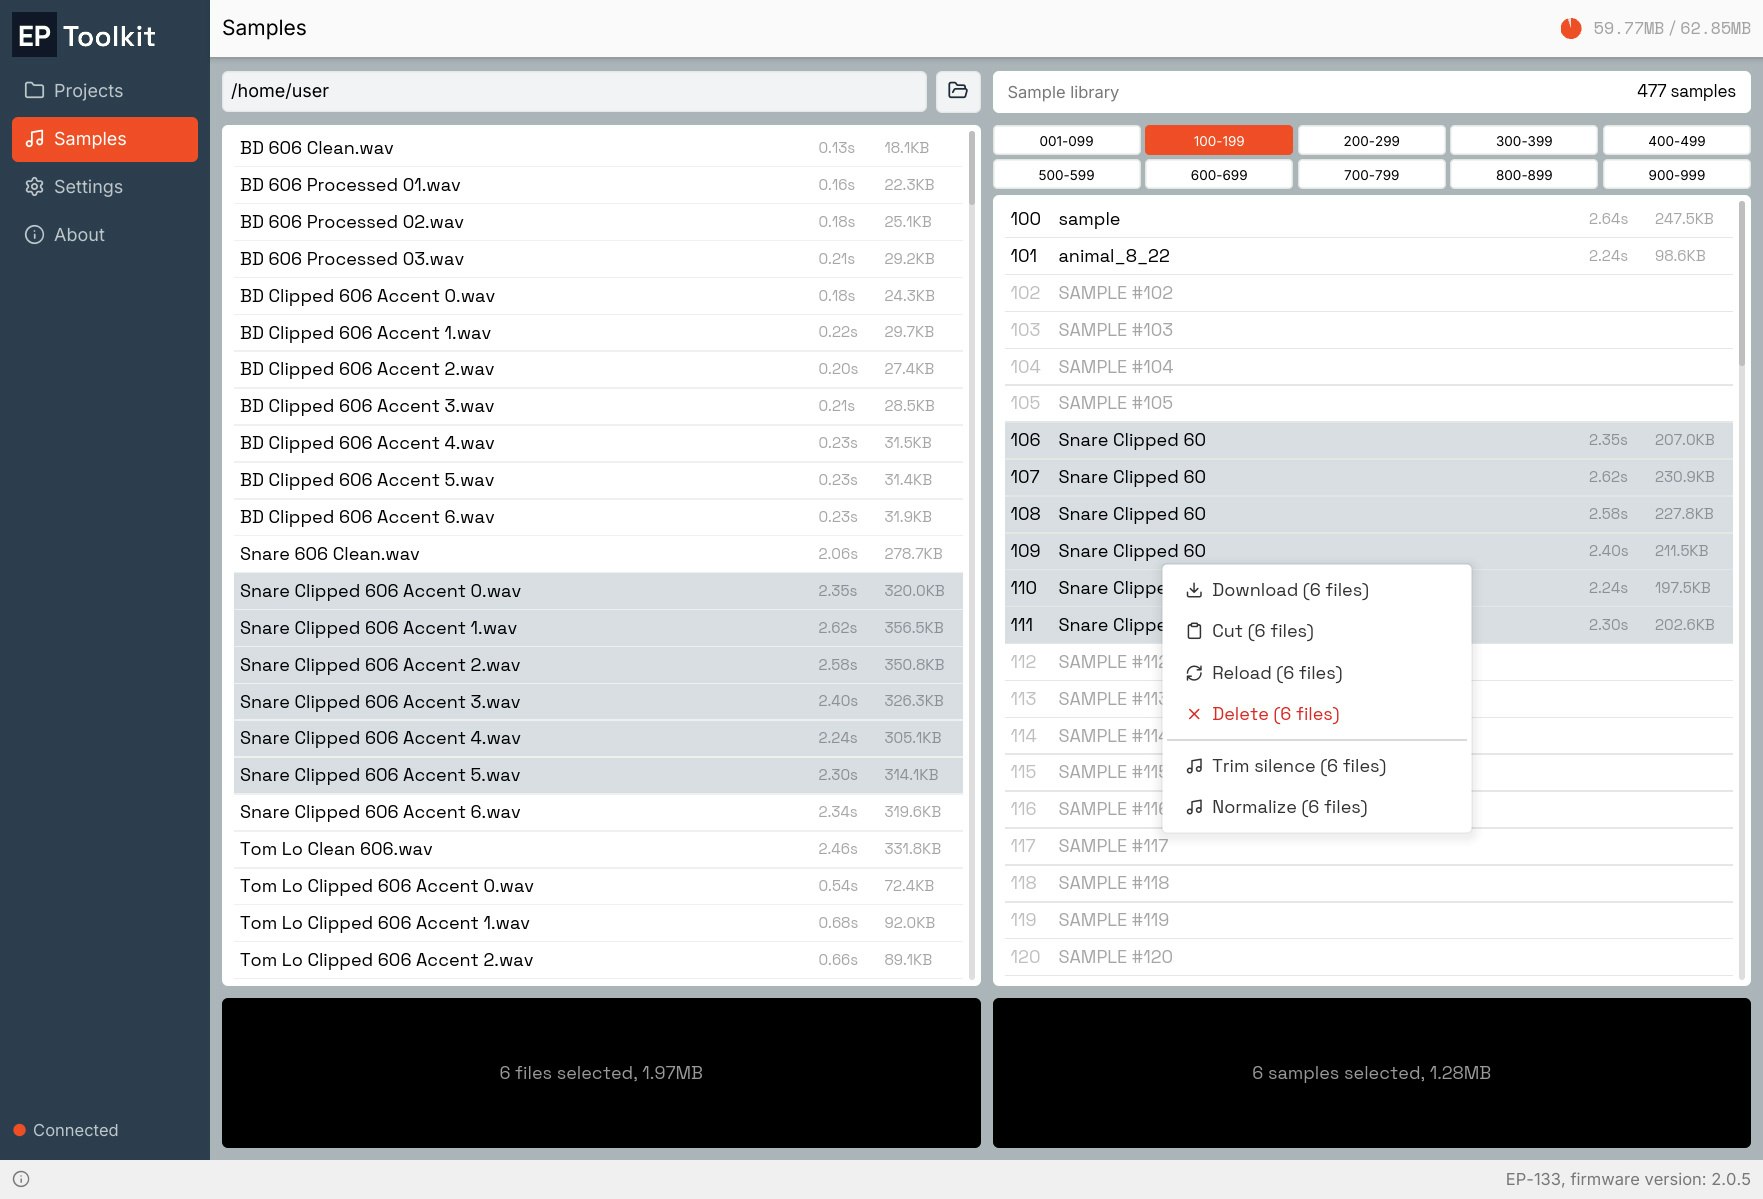Switch to the 900-999 sample bank
Viewport: 1763px width, 1199px height.
click(x=1677, y=175)
